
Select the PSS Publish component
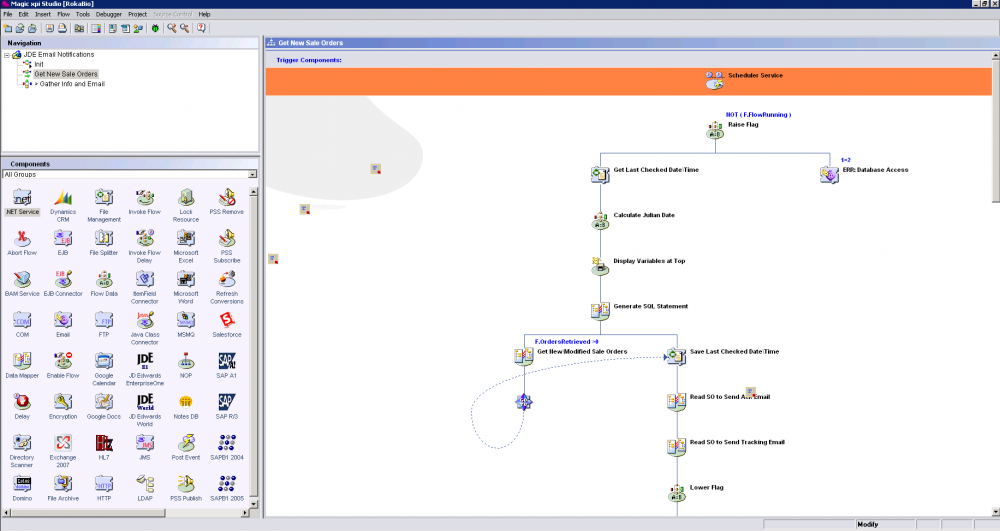(186, 488)
